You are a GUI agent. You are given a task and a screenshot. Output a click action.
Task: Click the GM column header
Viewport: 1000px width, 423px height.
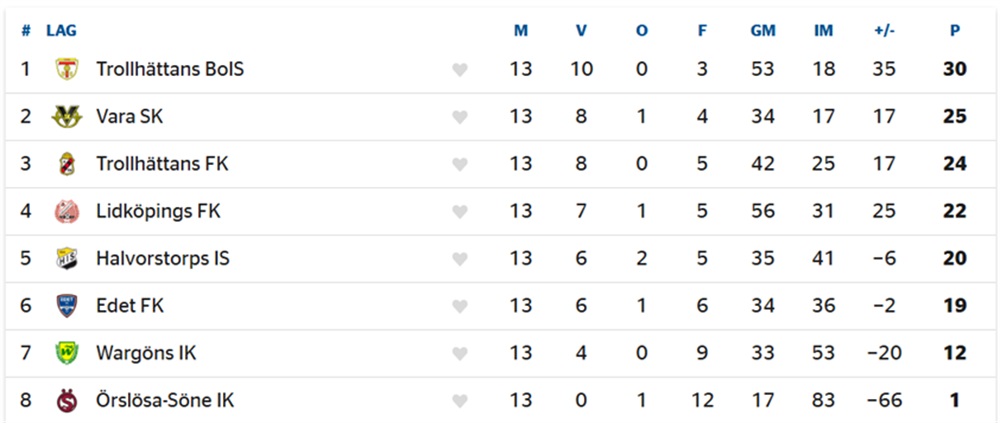tap(763, 31)
